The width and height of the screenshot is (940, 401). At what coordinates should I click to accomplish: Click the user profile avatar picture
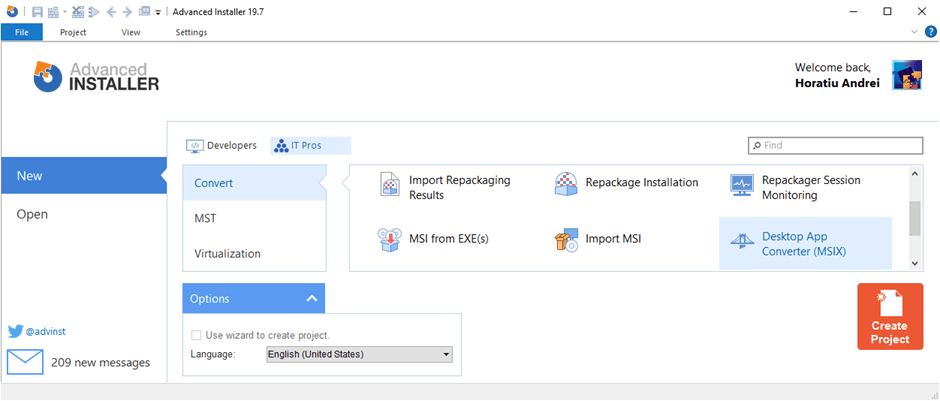click(906, 75)
